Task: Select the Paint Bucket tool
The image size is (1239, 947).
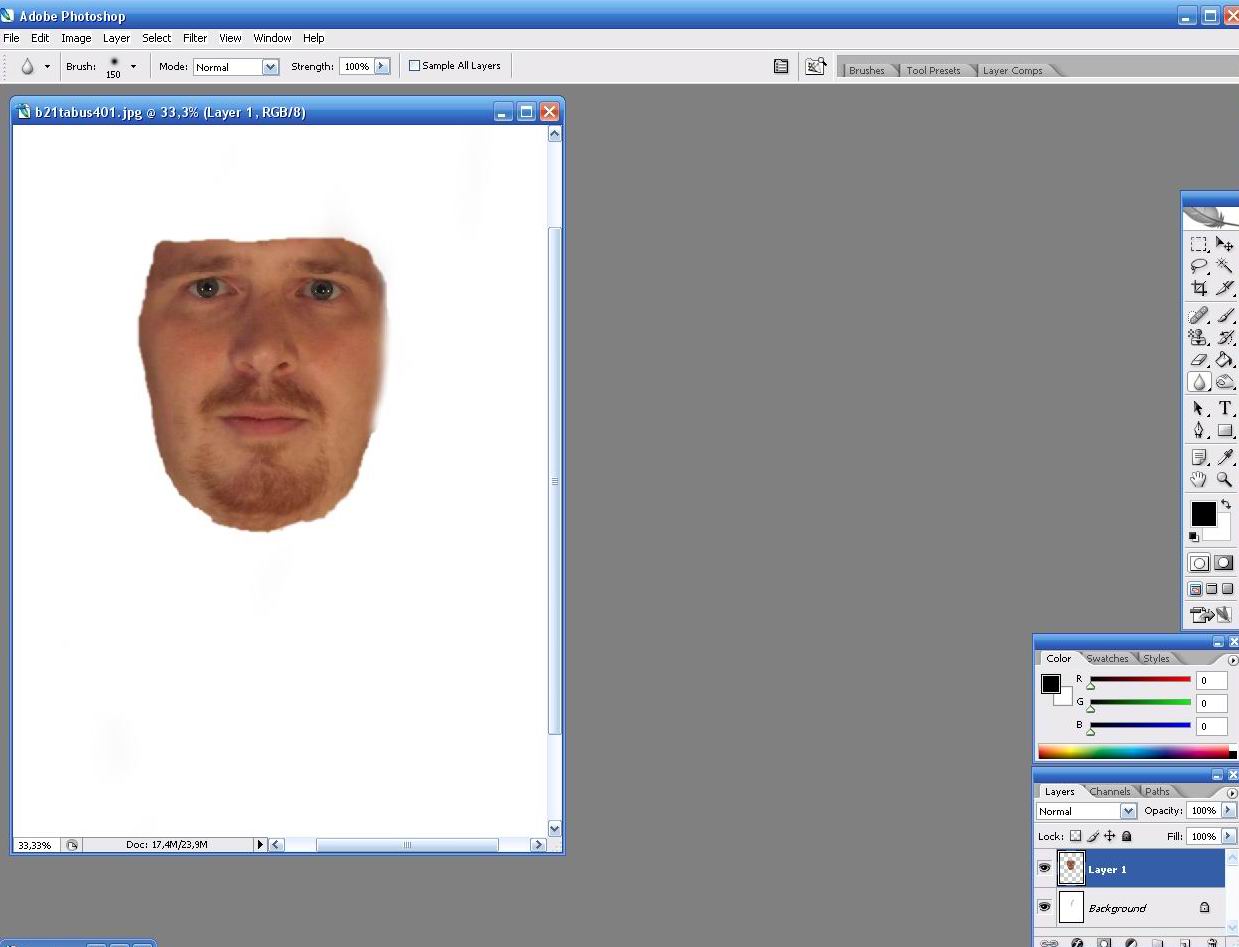Action: pyautogui.click(x=1224, y=360)
